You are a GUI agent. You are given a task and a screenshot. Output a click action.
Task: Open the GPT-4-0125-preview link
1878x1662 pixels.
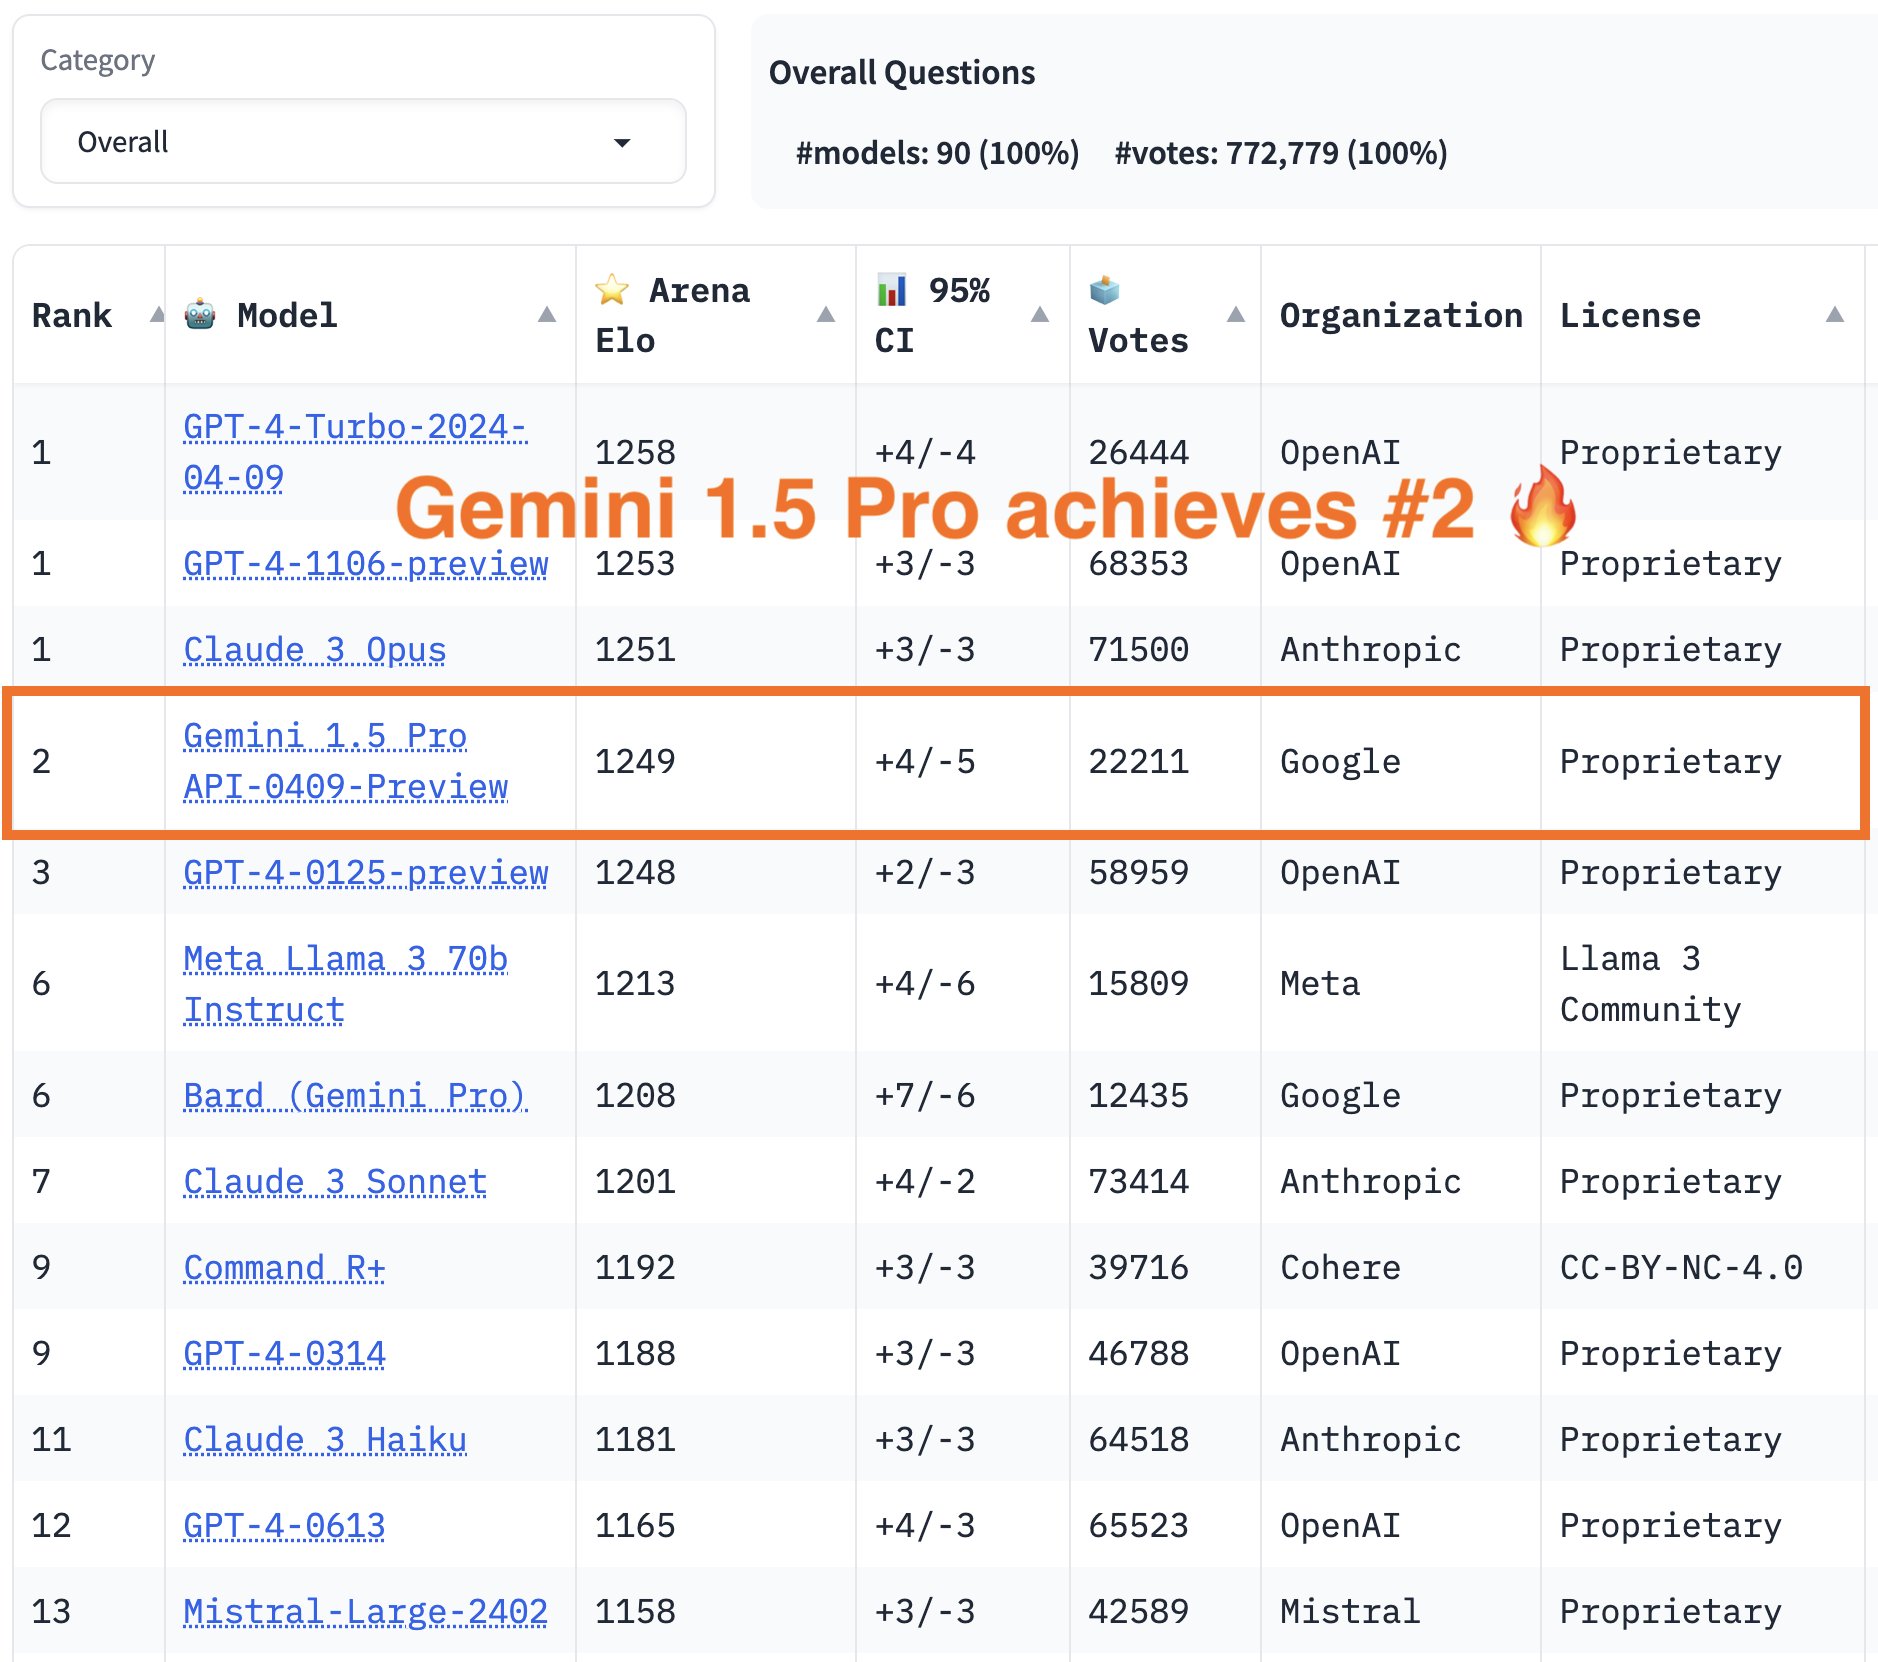pyautogui.click(x=366, y=872)
